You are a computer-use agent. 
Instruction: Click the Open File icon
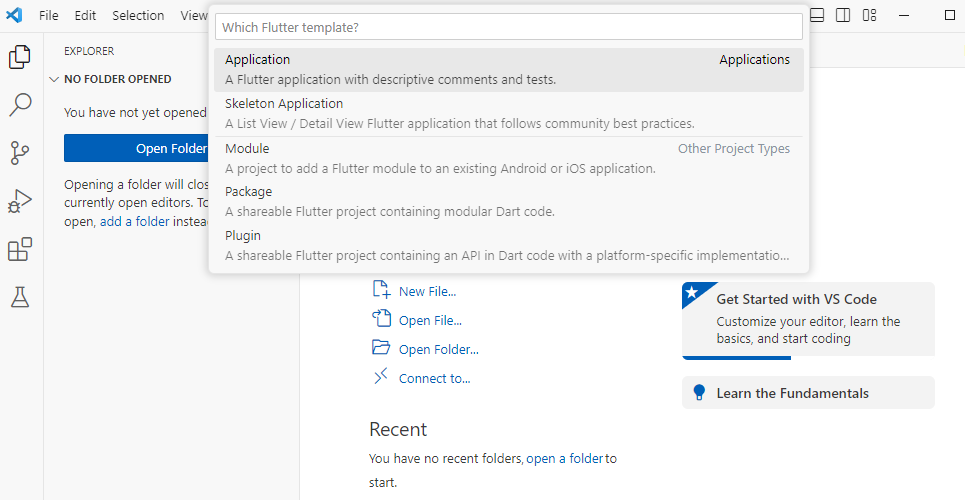pyautogui.click(x=381, y=318)
